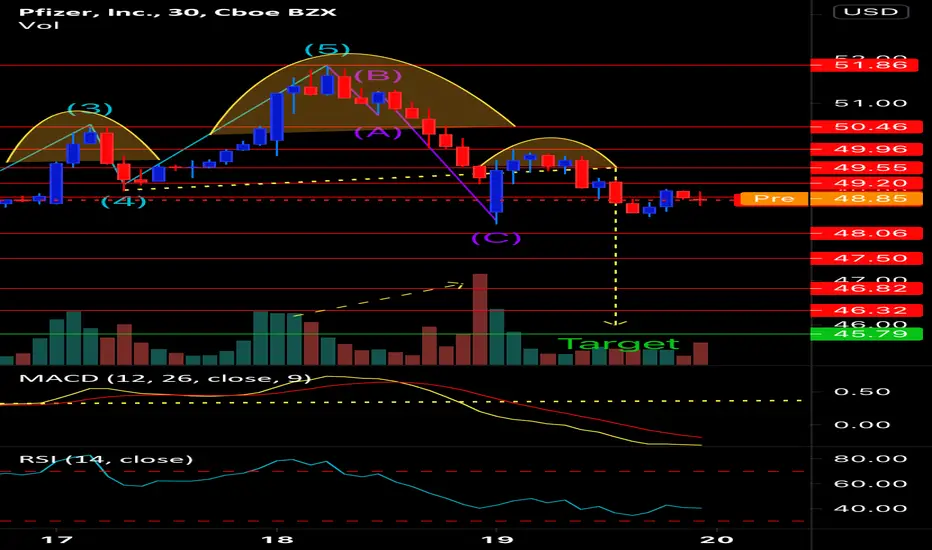
Task: Click the 48.06 price level label
Action: click(x=867, y=233)
